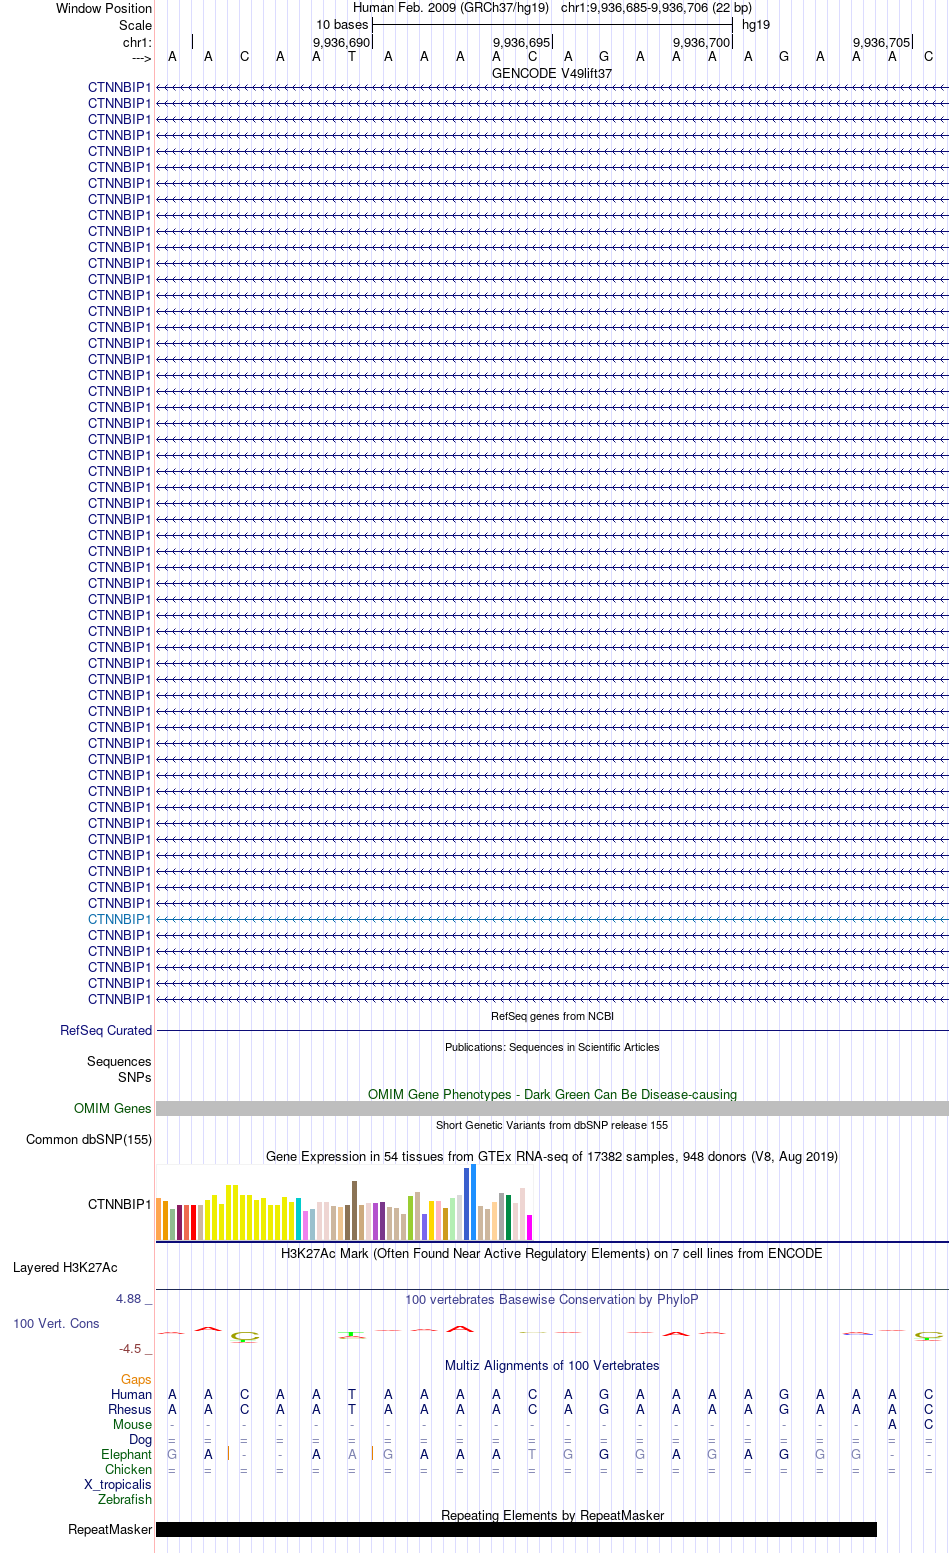Viewport: 950px width, 1553px height.
Task: Select the Rhesus alignment row label
Action: point(130,1409)
